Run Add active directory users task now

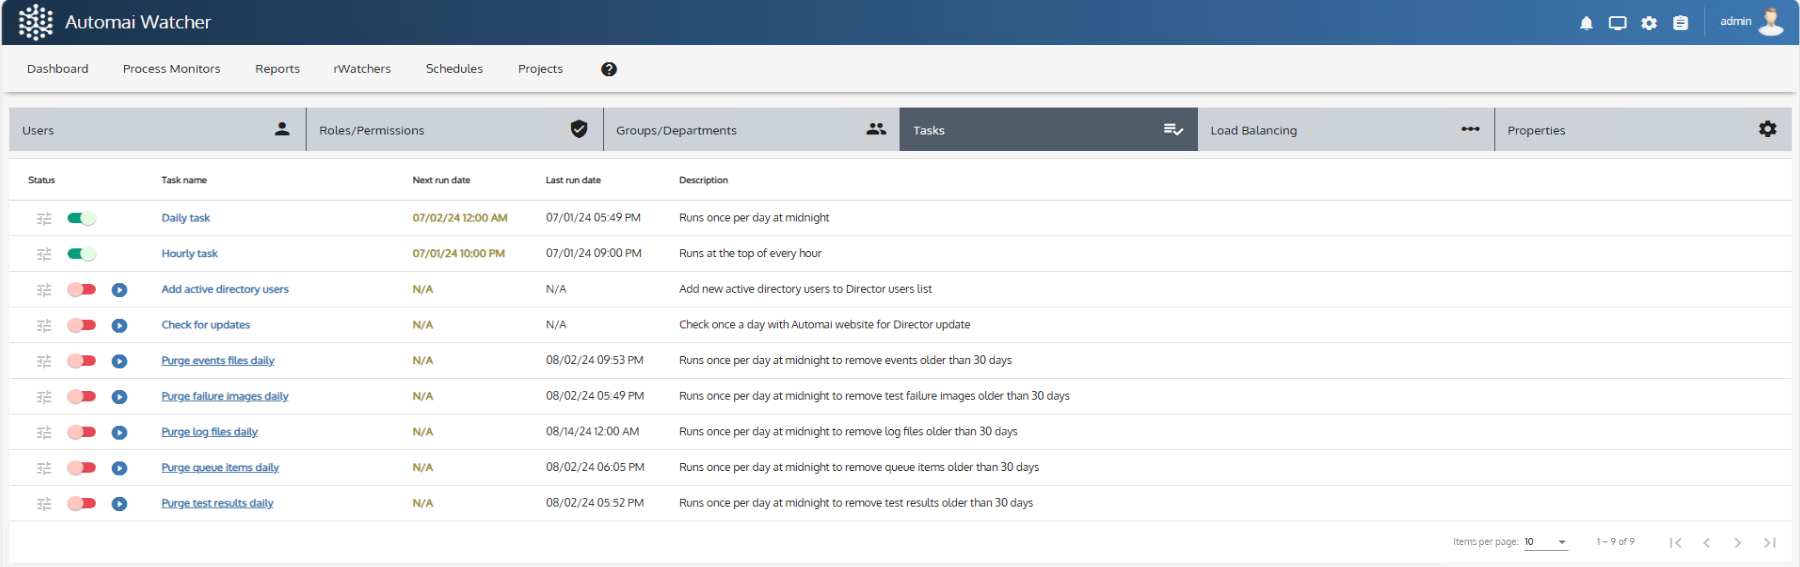[119, 290]
